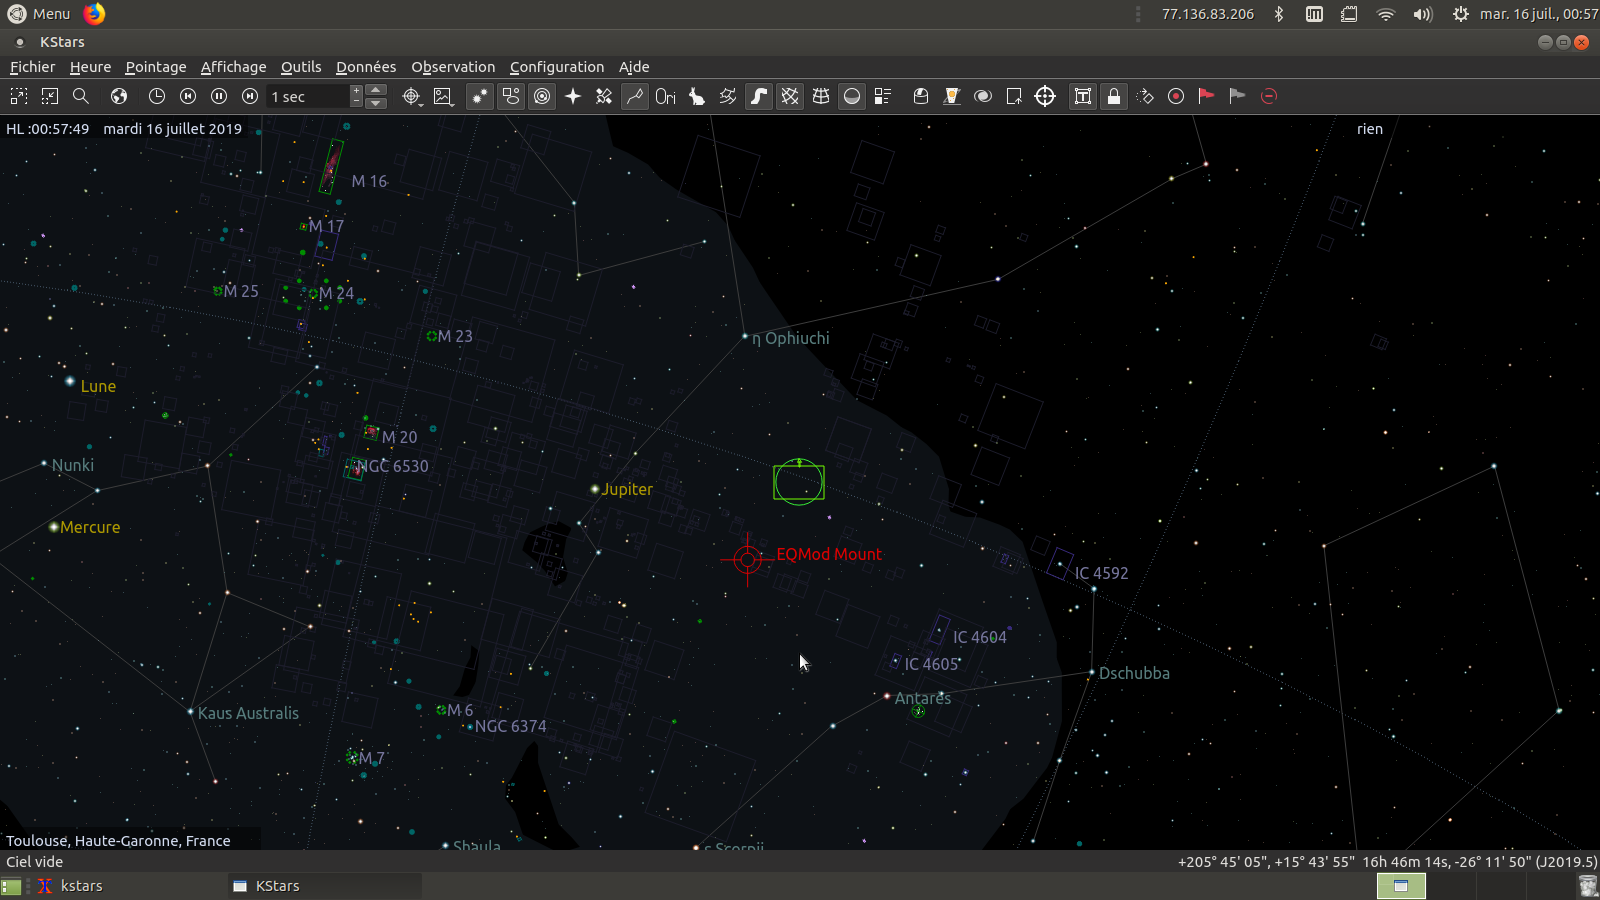1600x900 pixels.
Task: Open geographic location via globe icon
Action: coord(119,96)
